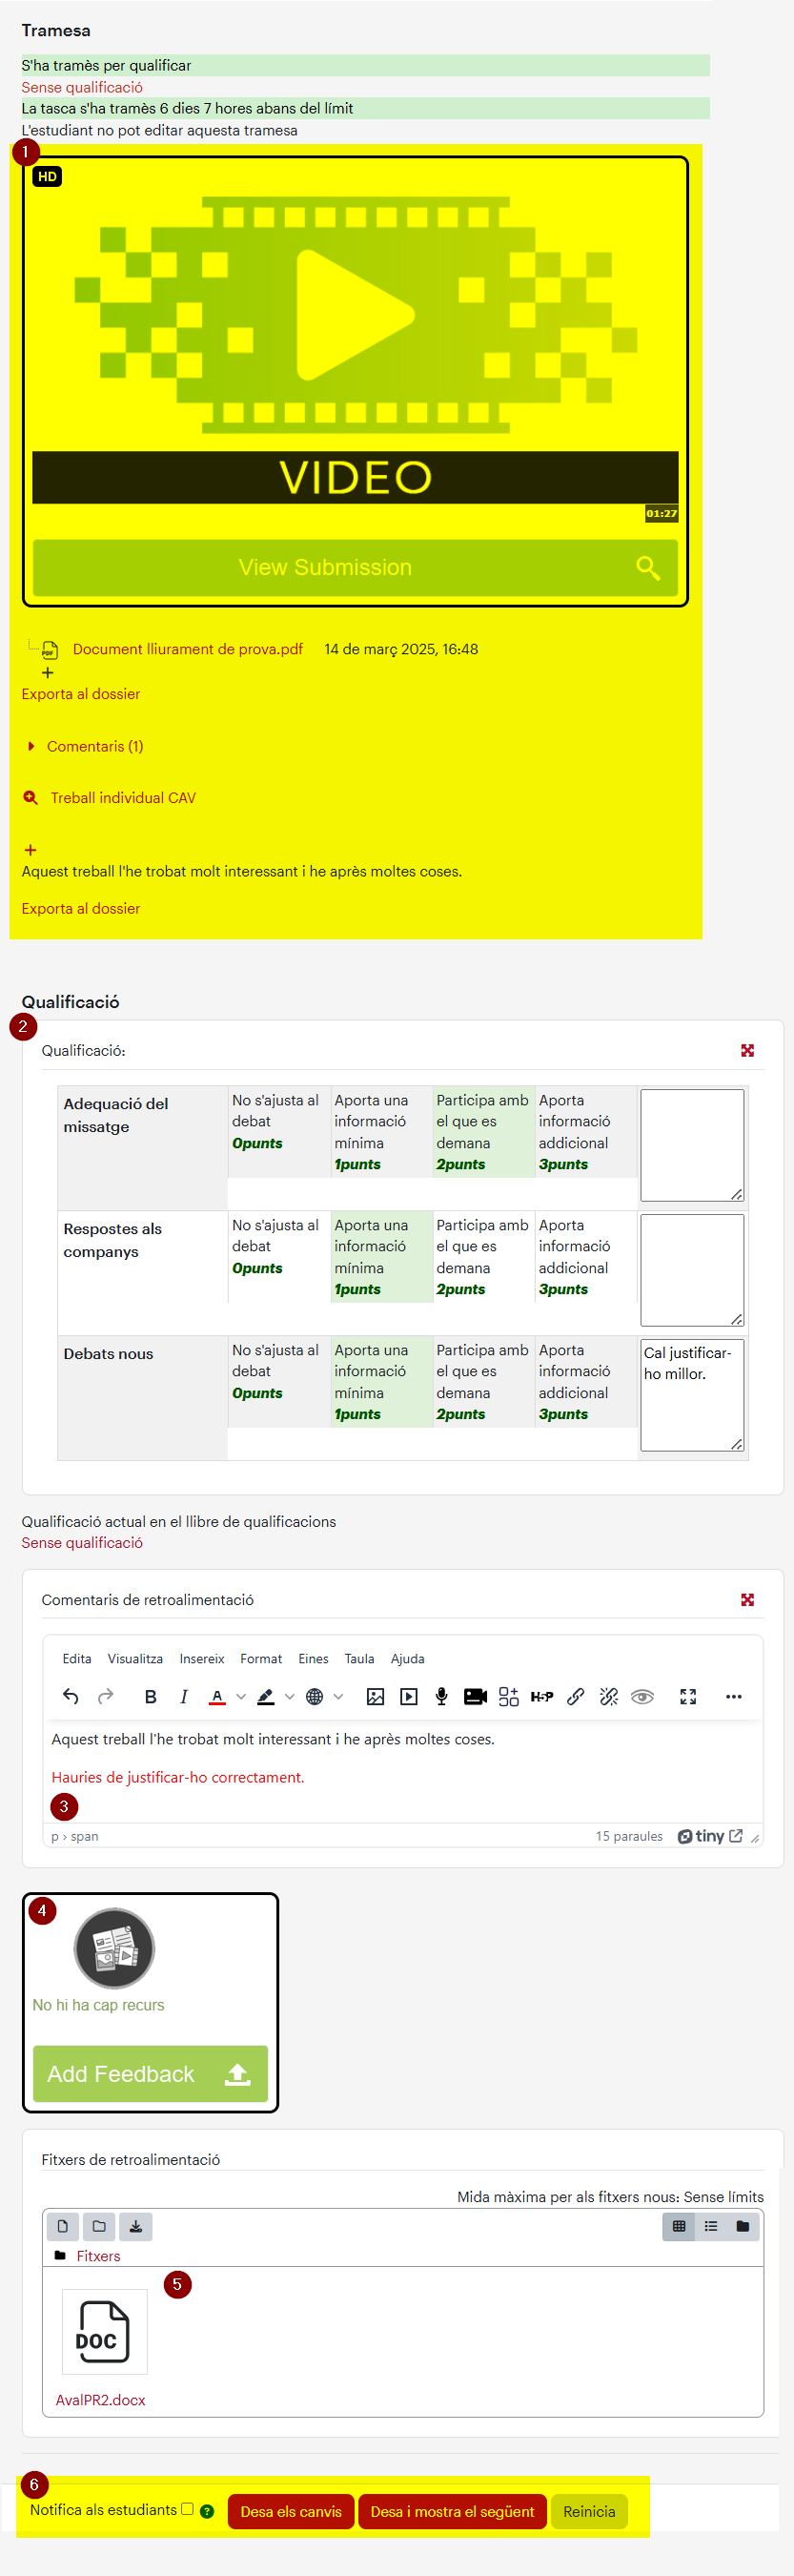Click the View Submission button

pos(355,567)
